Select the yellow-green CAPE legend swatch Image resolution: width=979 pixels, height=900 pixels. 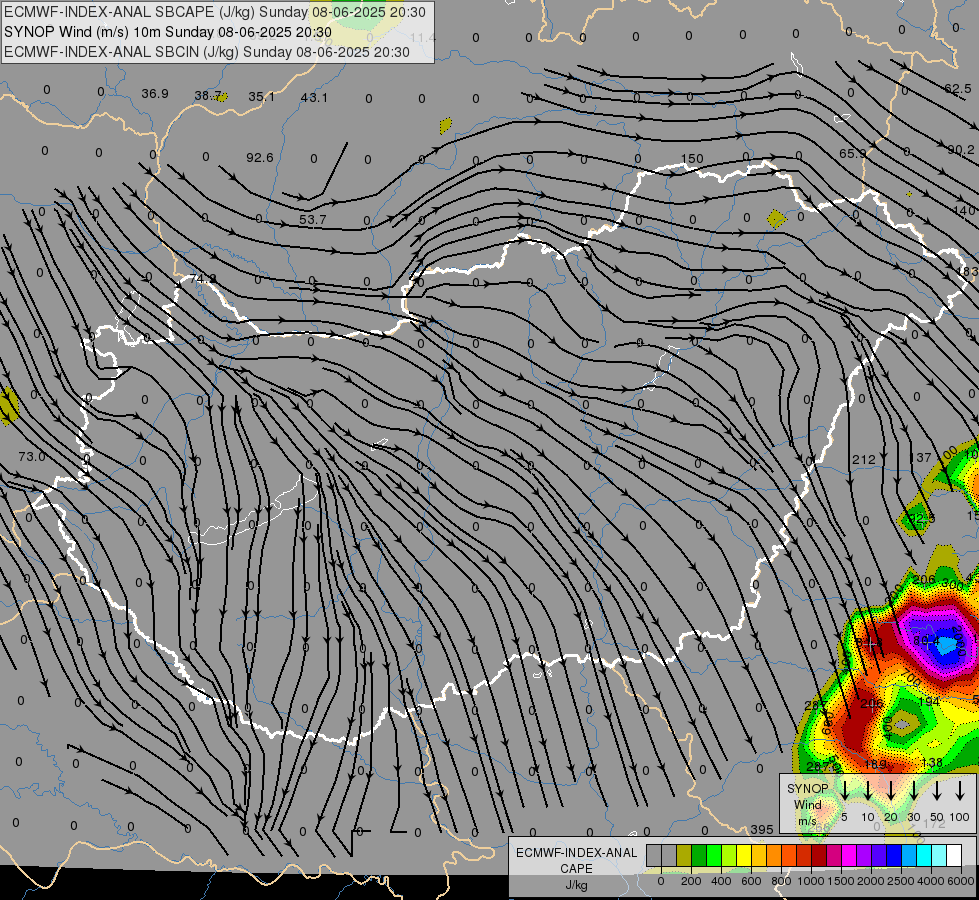(729, 856)
